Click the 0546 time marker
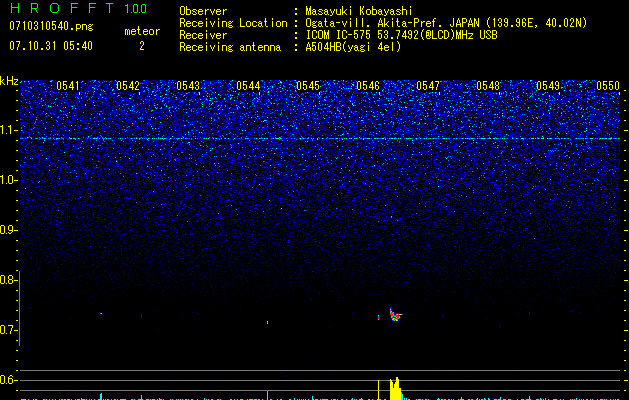The height and width of the screenshot is (400, 629). [x=368, y=86]
